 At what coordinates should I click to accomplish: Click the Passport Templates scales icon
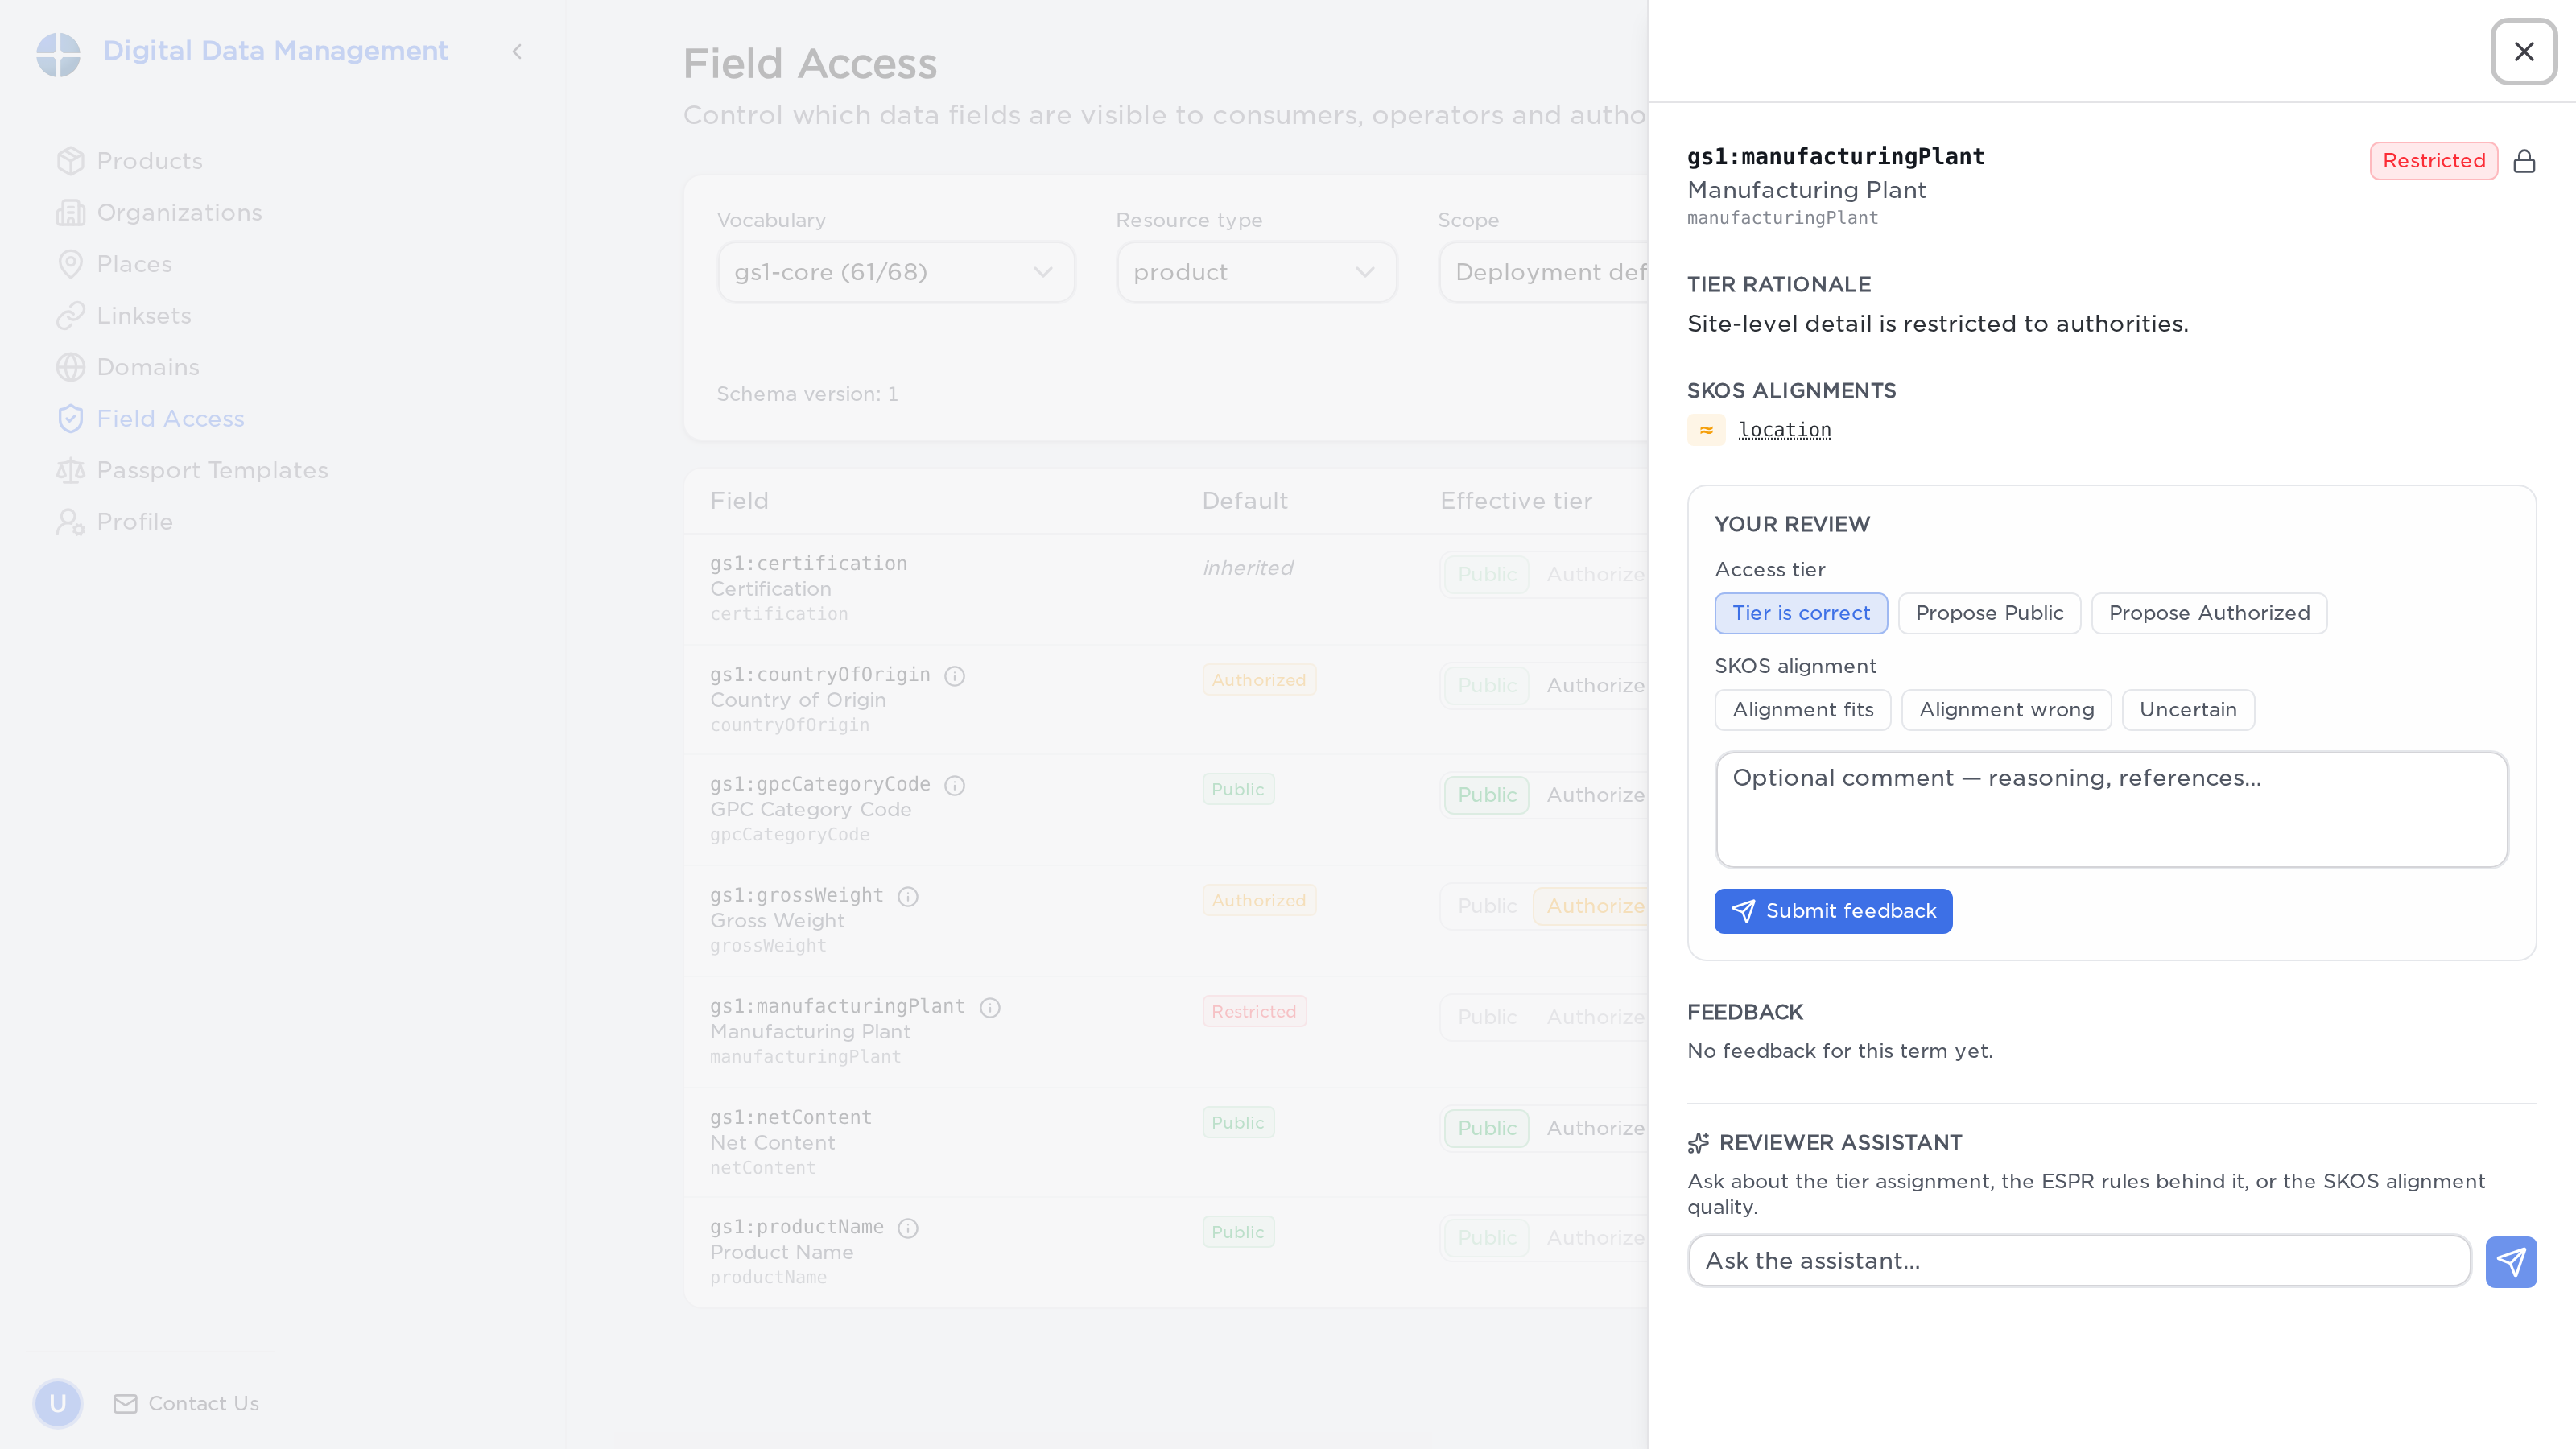(x=70, y=470)
